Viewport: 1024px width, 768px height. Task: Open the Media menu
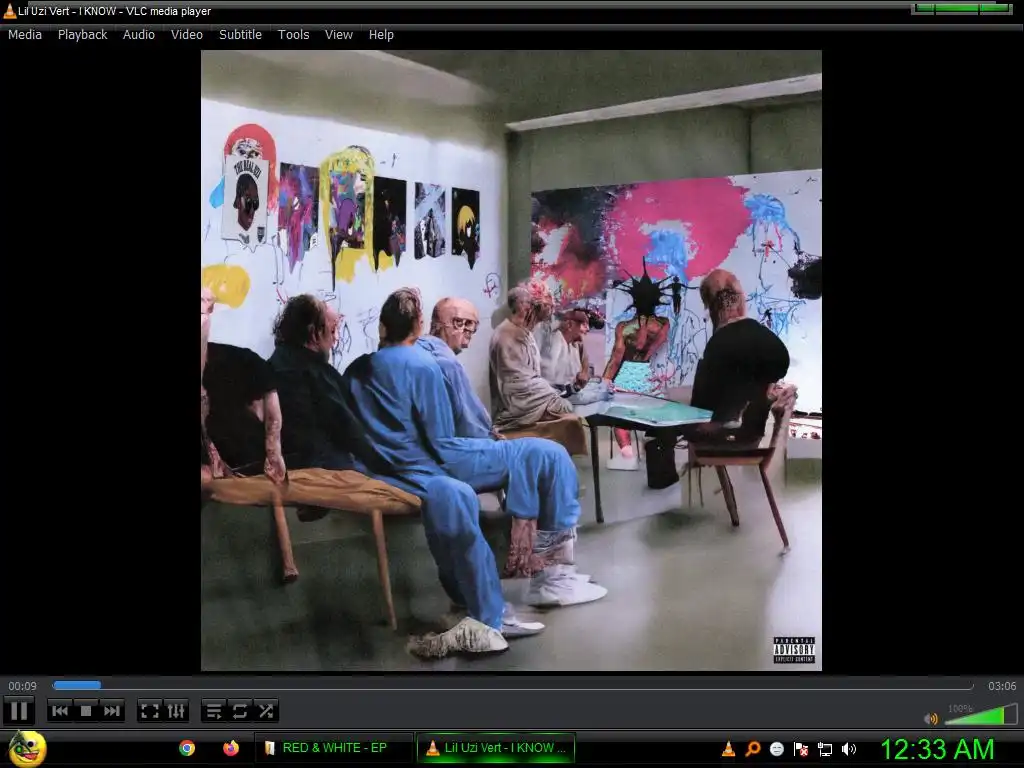coord(25,35)
